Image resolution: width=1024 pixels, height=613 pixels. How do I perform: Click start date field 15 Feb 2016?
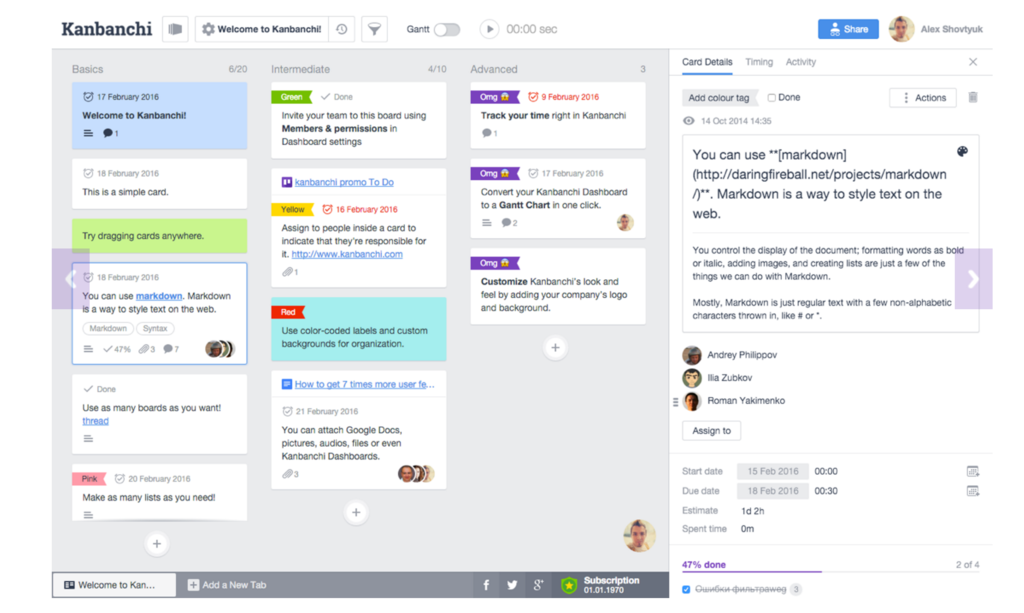click(x=773, y=471)
